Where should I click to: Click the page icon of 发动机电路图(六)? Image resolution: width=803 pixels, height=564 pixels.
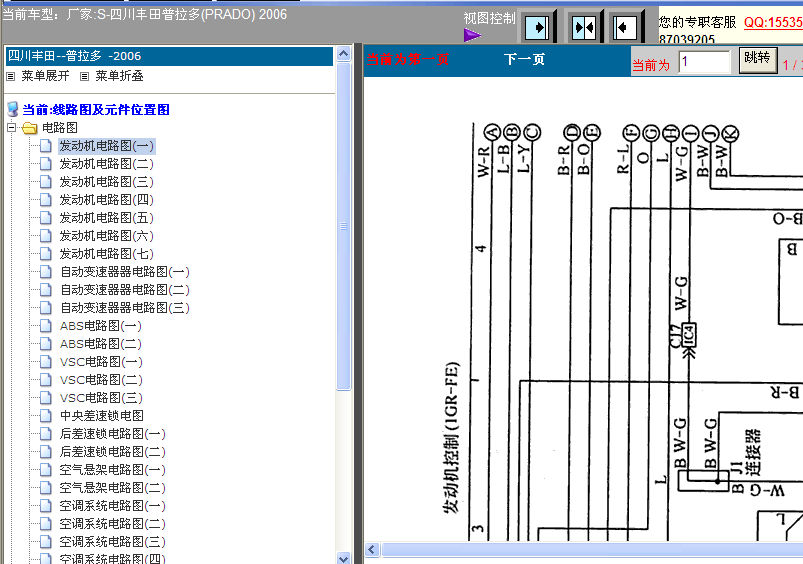[x=46, y=236]
